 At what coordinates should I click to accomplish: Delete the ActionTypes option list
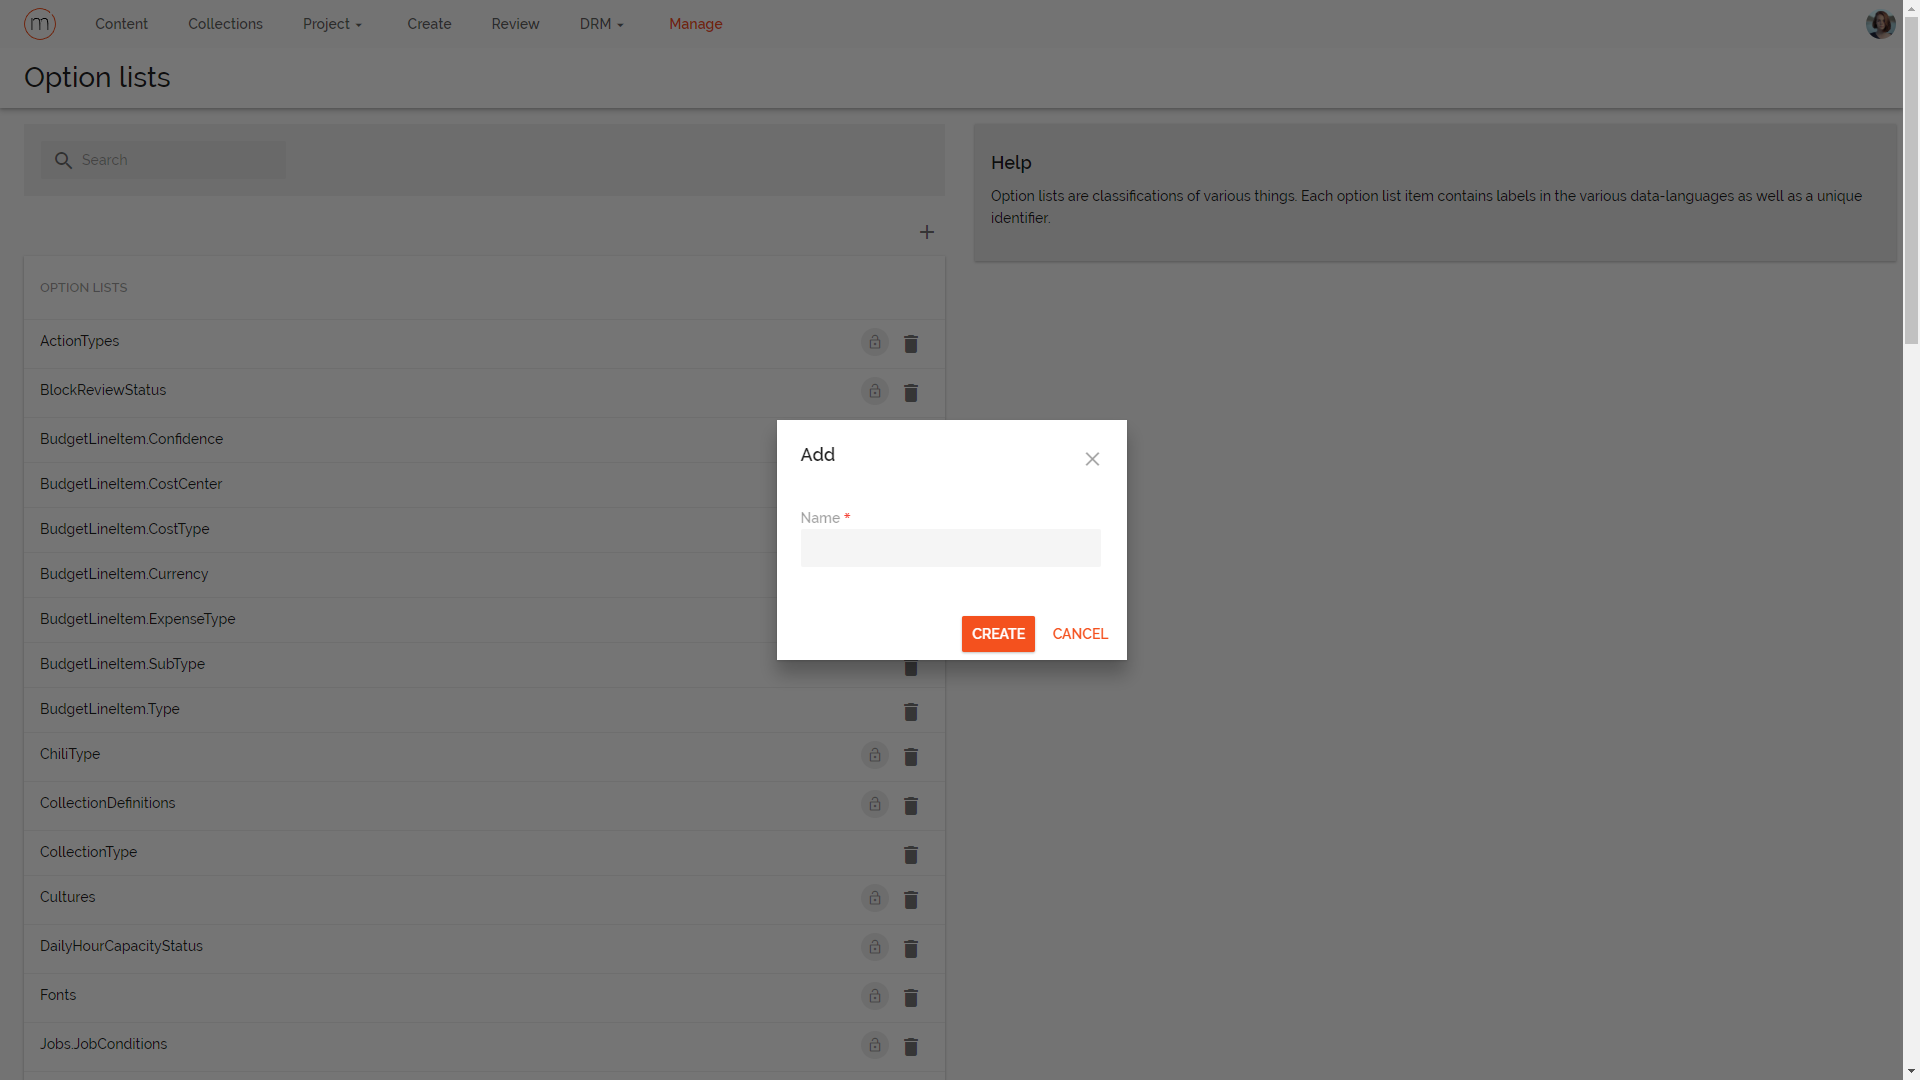(x=911, y=344)
